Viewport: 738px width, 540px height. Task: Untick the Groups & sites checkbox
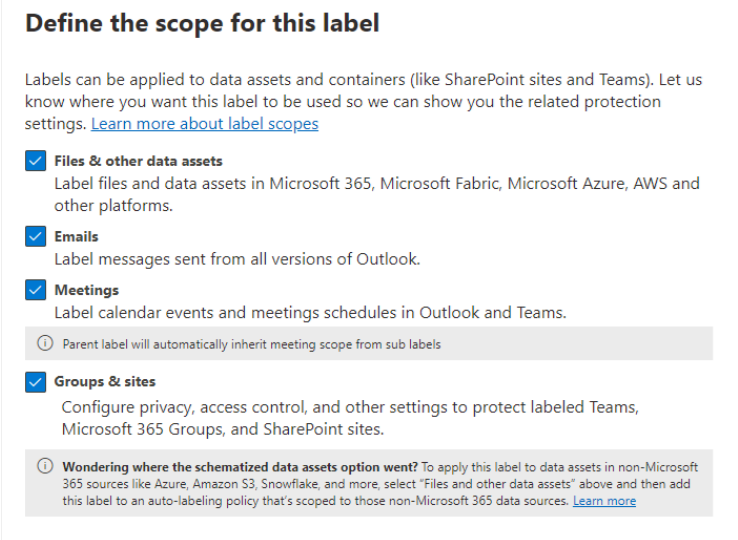pyautogui.click(x=36, y=382)
